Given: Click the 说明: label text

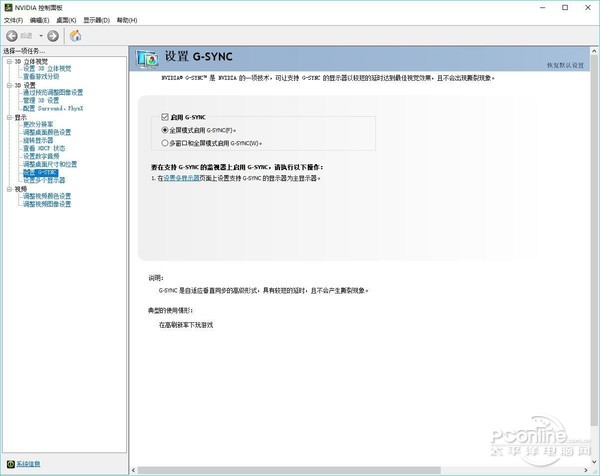Looking at the screenshot, I should tap(156, 278).
